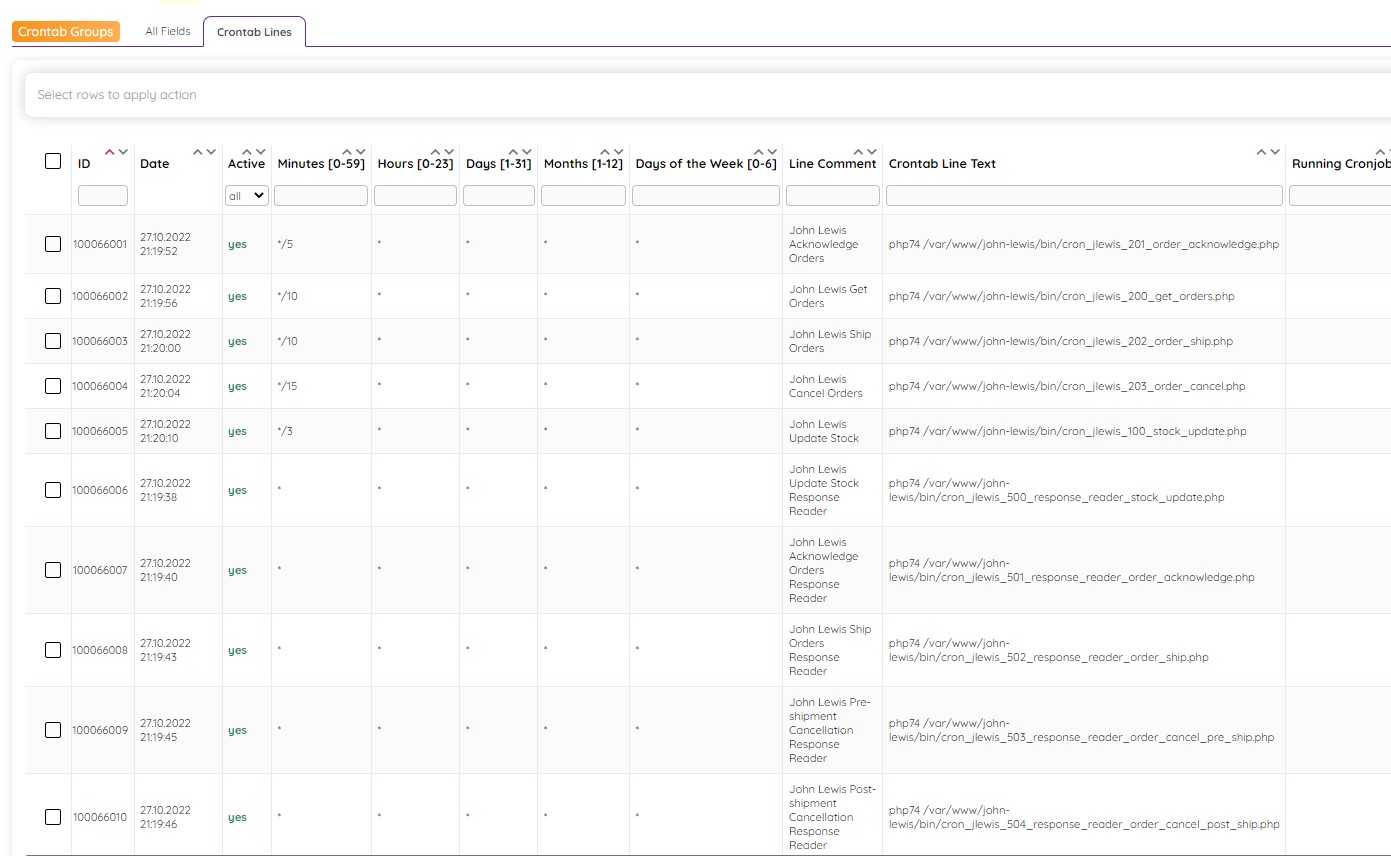Focus the Days [1-31] filter input
This screenshot has width=1391, height=856.
click(x=499, y=196)
